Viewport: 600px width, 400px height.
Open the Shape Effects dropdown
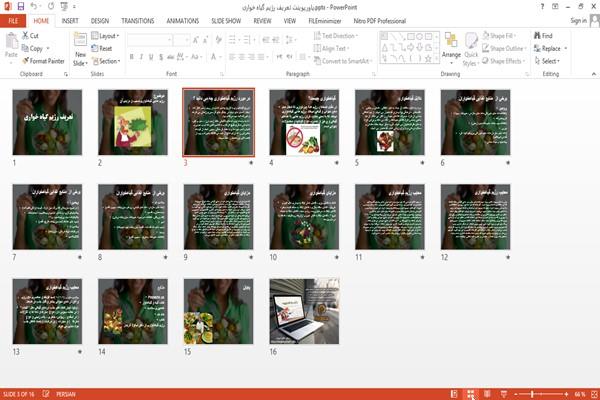tap(504, 61)
